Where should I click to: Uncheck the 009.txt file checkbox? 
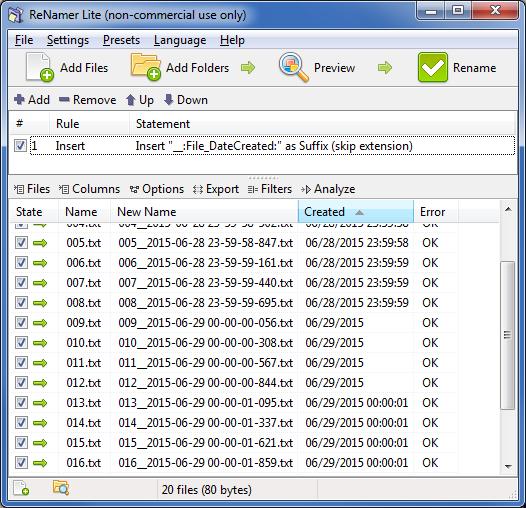(21, 323)
